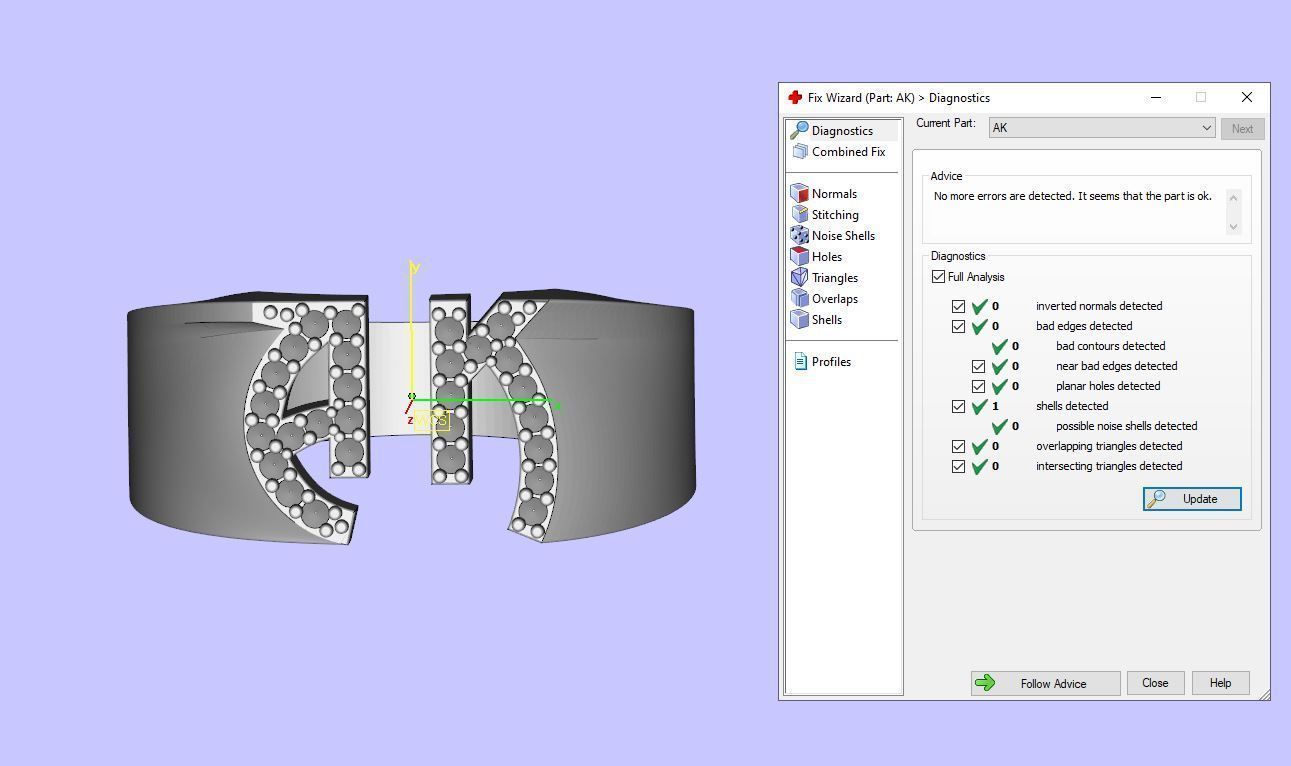
Task: Click the Help button
Action: [1220, 683]
